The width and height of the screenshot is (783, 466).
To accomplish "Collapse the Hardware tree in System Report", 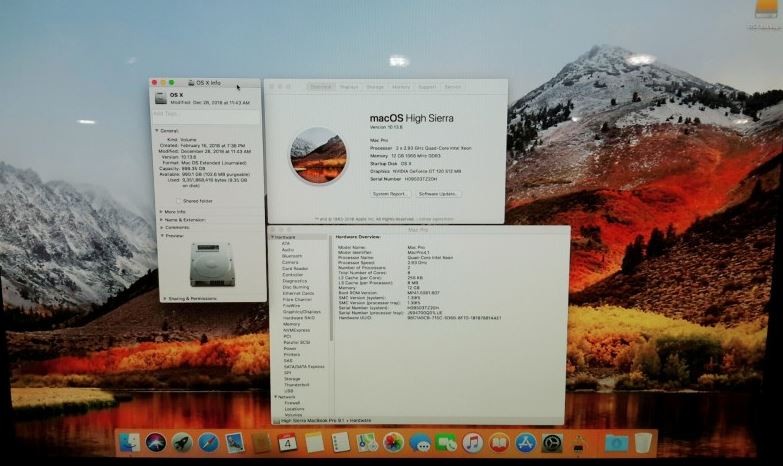I will (x=273, y=237).
